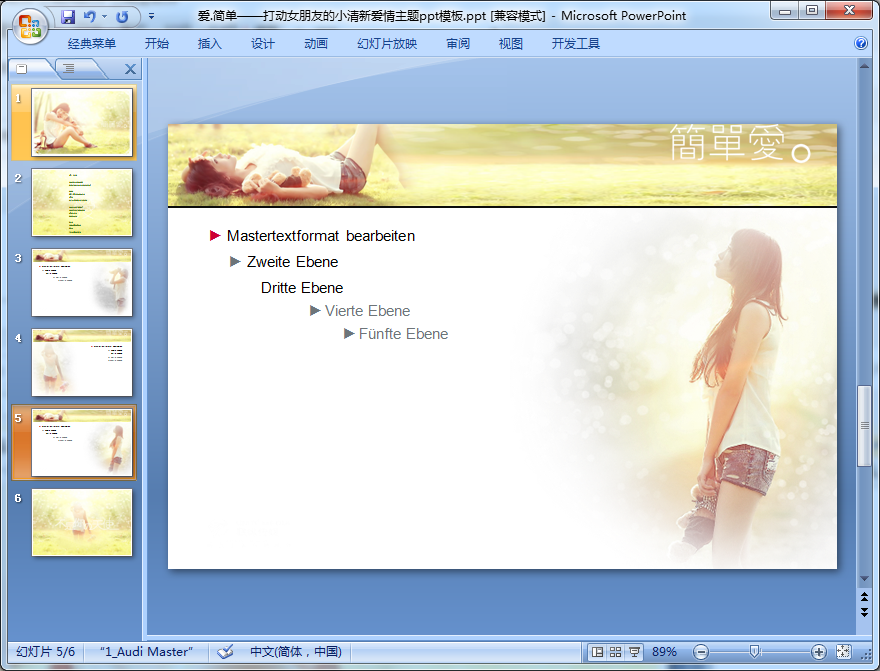Click the zoom slider handle
880x671 pixels.
[755, 652]
